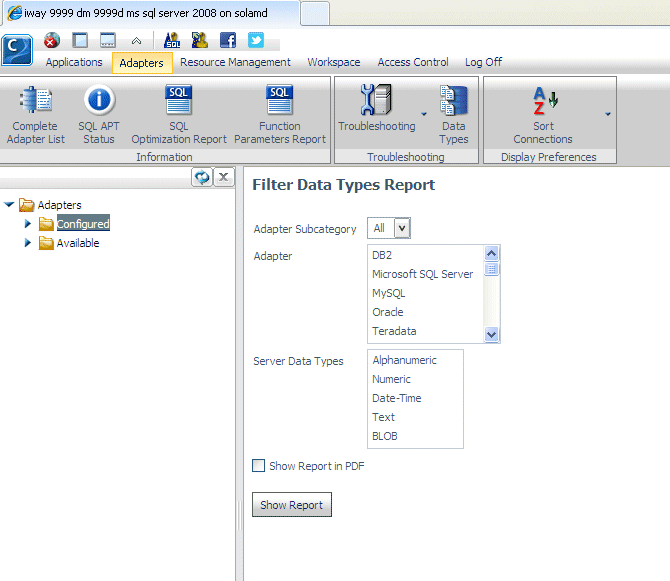Select Oracle in Adapter list
Image resolution: width=670 pixels, height=581 pixels.
[x=426, y=312]
